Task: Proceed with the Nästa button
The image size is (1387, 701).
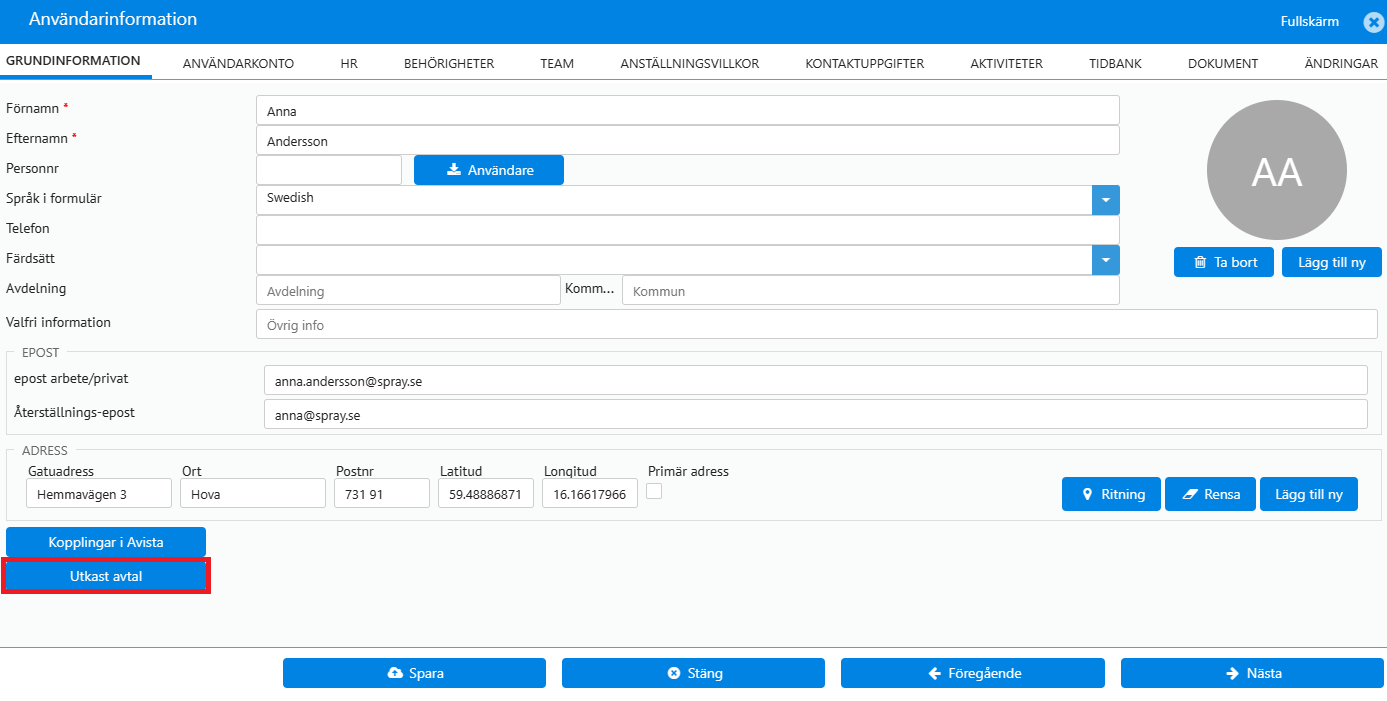Action: click(x=1252, y=673)
